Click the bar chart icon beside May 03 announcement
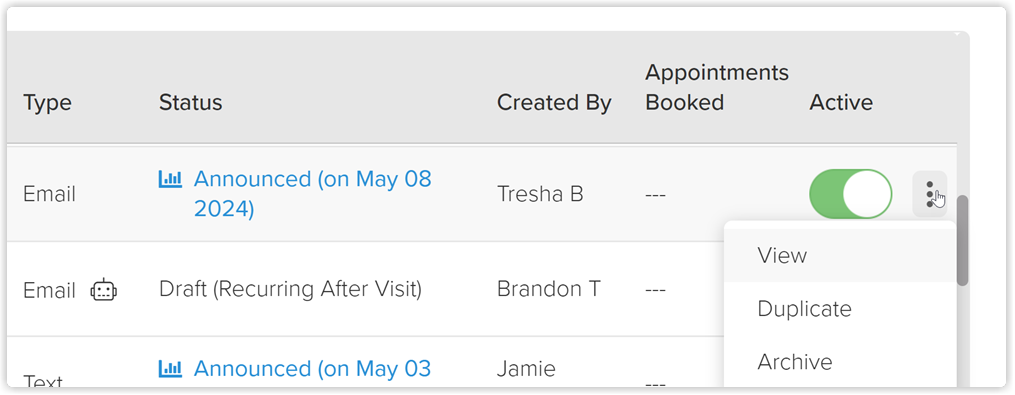 pos(170,369)
